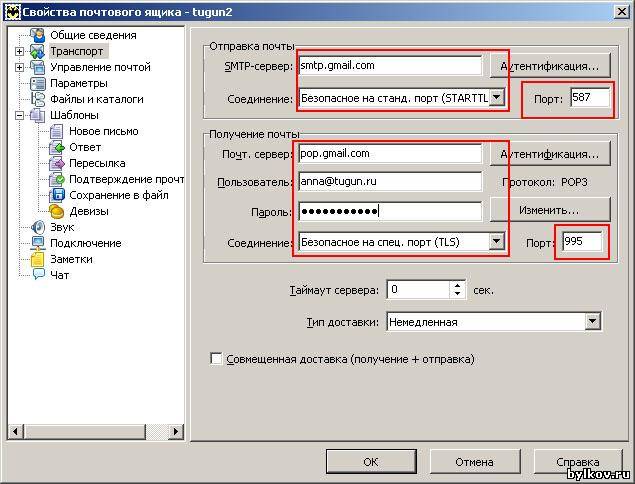Screen dimensions: 635x484
Task: Open help with Справка button
Action: click(578, 462)
